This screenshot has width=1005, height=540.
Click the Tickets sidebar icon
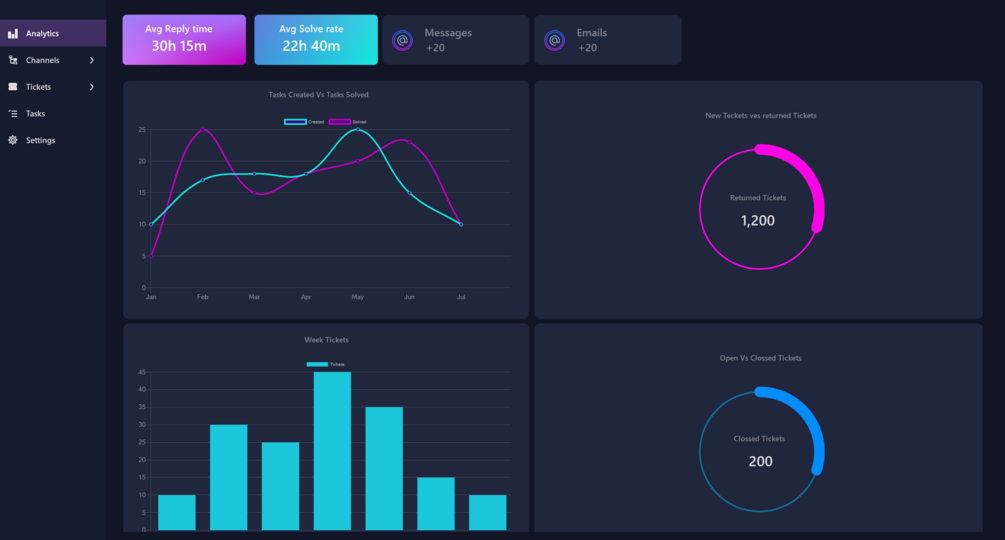tap(13, 86)
